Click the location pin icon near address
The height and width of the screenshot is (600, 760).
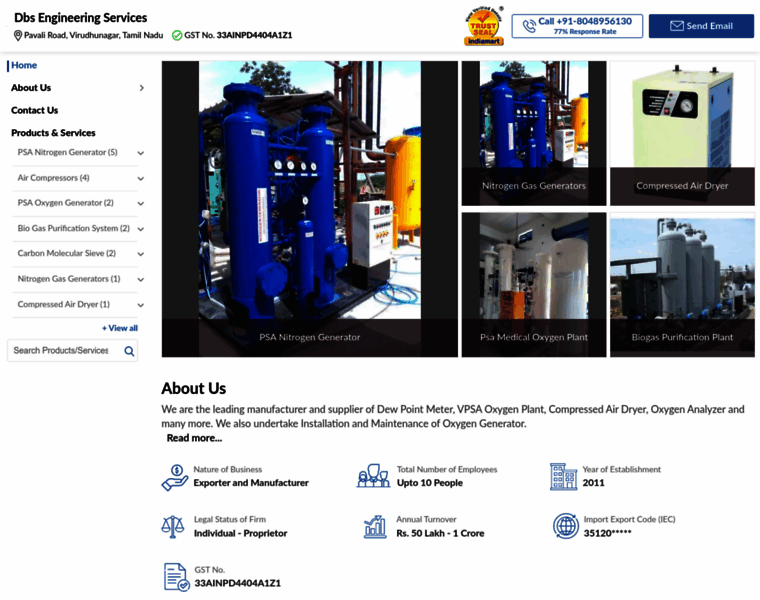point(18,35)
